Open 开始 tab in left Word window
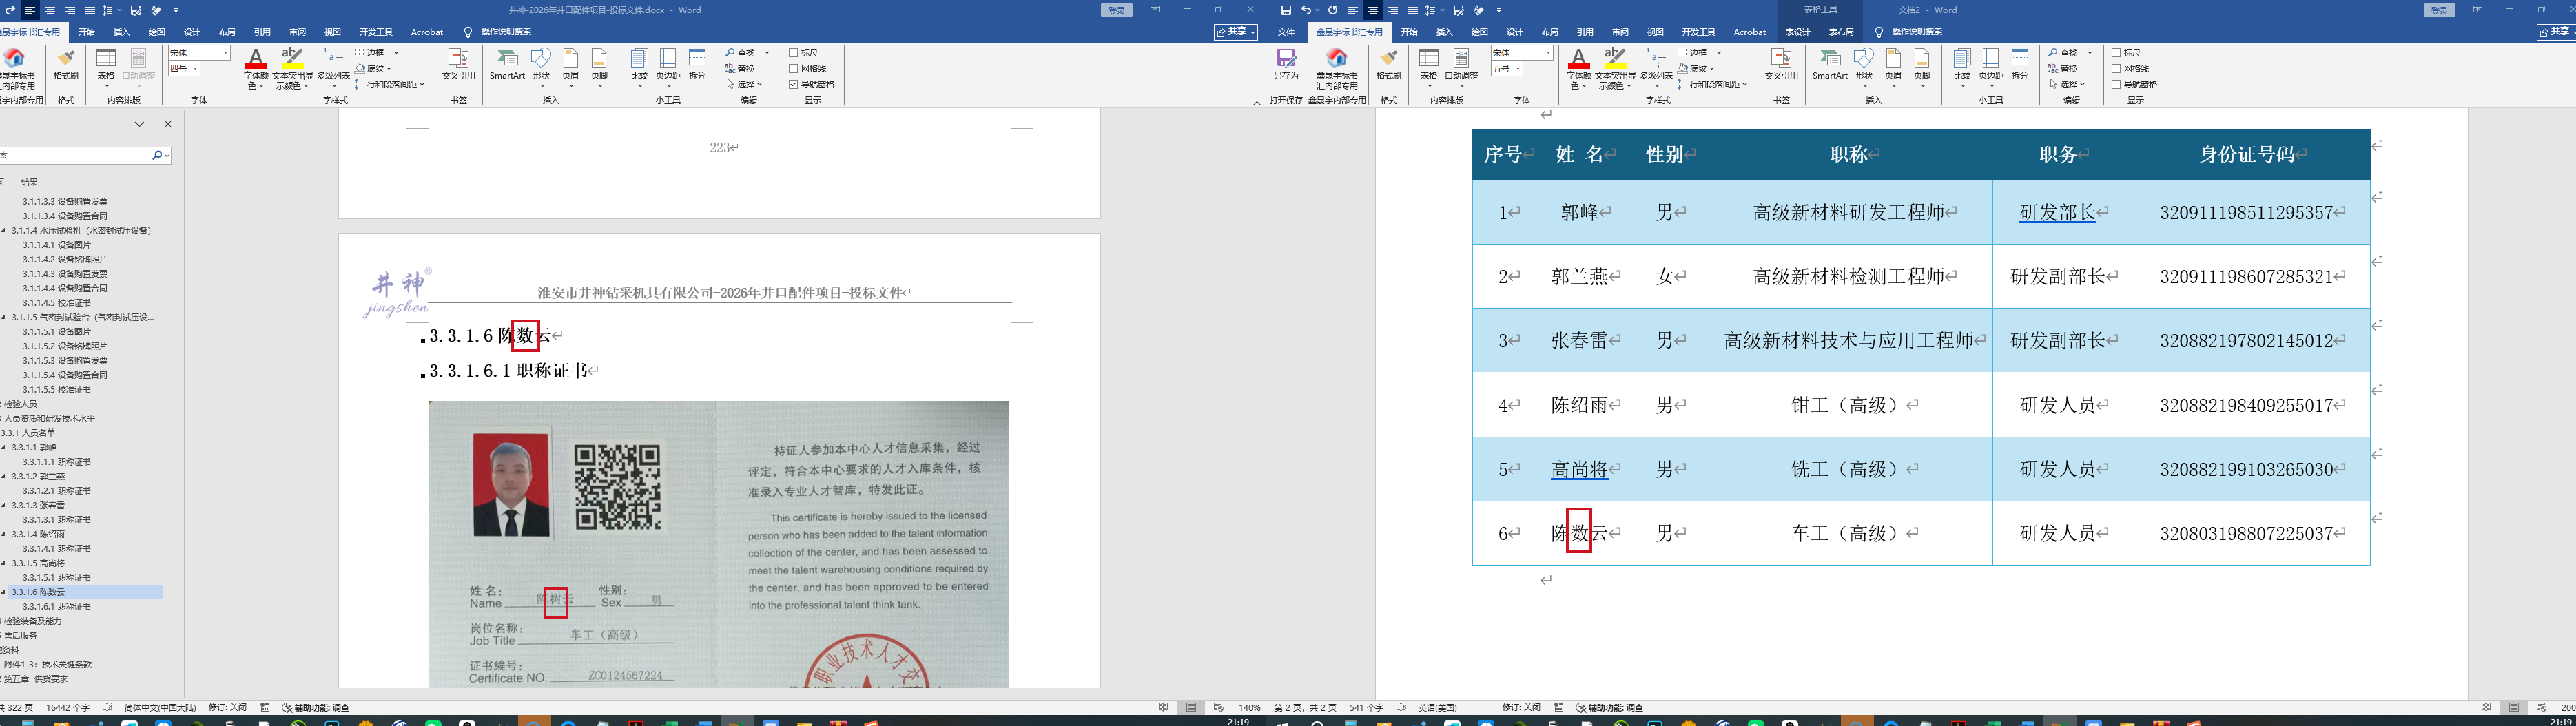 pos(87,32)
